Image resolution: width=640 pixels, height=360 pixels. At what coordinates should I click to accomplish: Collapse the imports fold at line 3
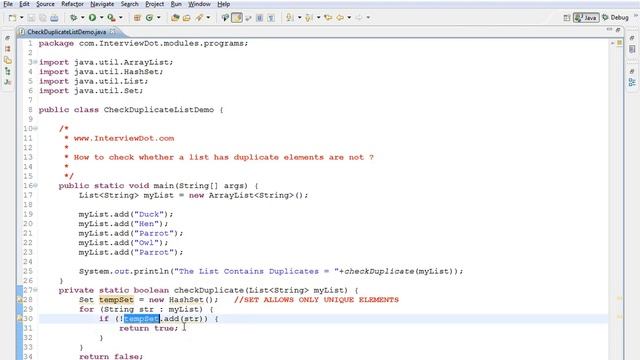(x=35, y=62)
